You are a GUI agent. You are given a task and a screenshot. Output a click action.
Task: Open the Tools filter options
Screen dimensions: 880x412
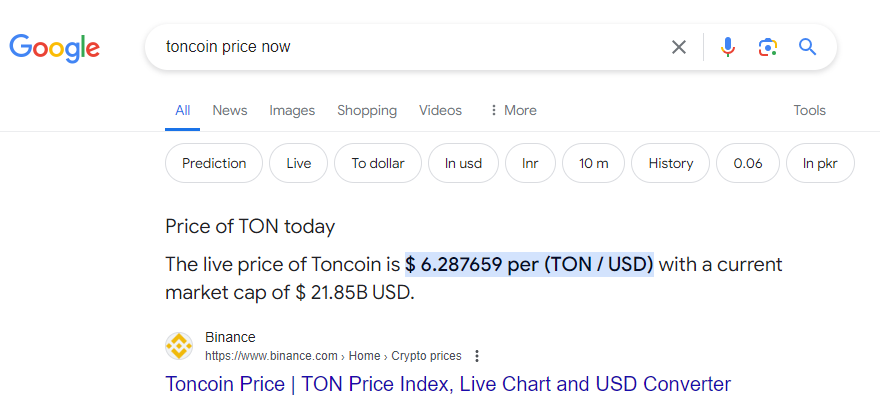(809, 110)
